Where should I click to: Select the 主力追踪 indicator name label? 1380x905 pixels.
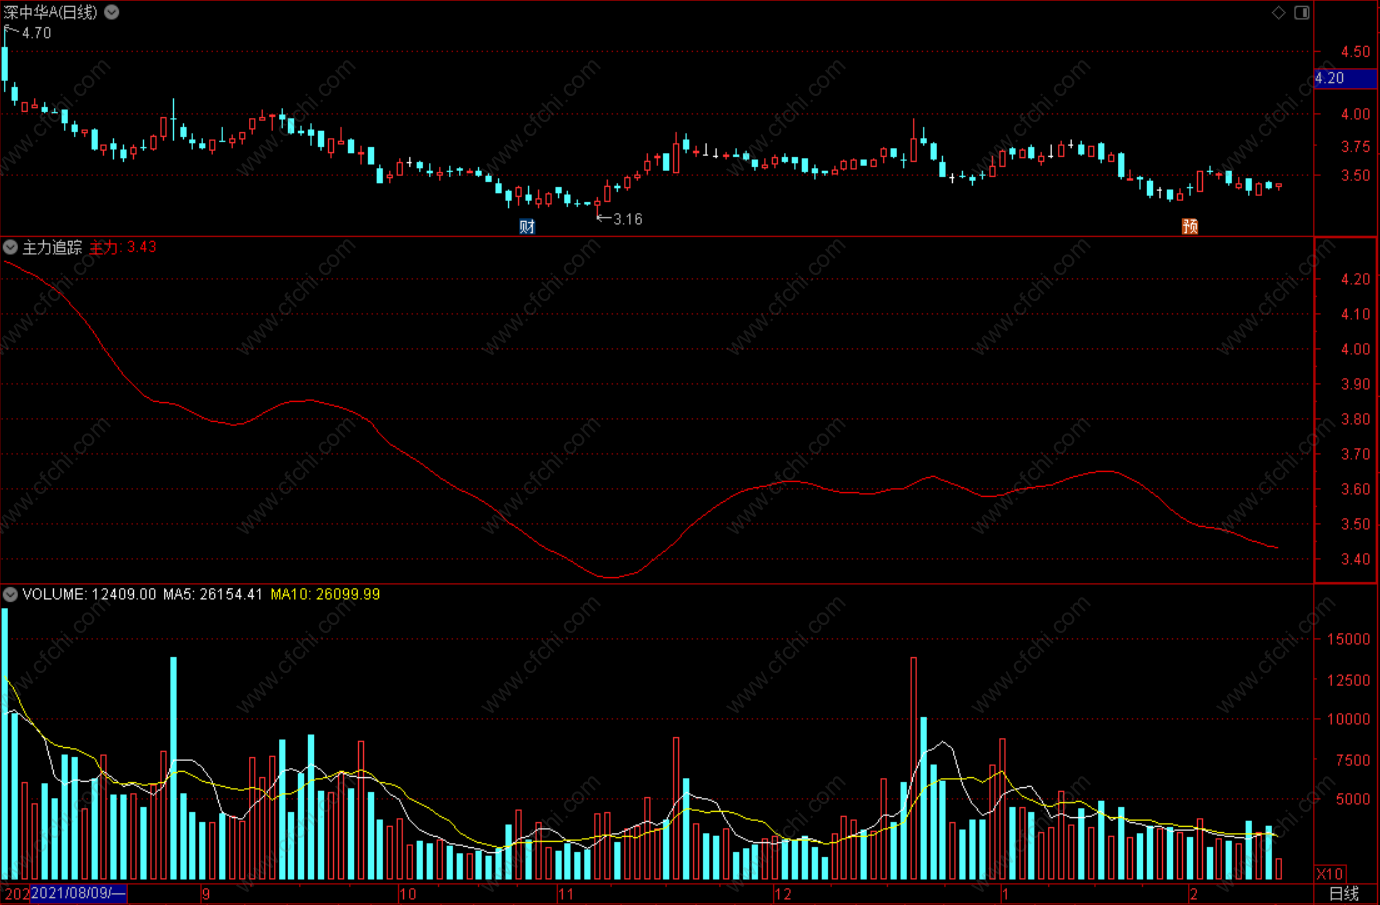pyautogui.click(x=52, y=247)
